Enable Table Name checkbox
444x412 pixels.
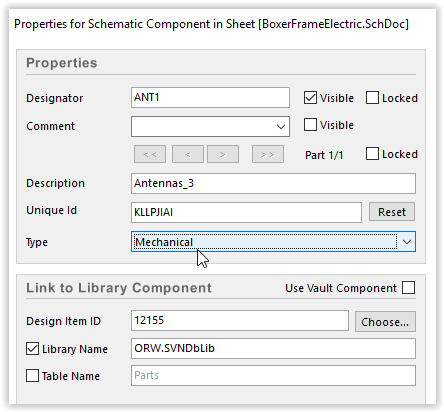pyautogui.click(x=32, y=376)
